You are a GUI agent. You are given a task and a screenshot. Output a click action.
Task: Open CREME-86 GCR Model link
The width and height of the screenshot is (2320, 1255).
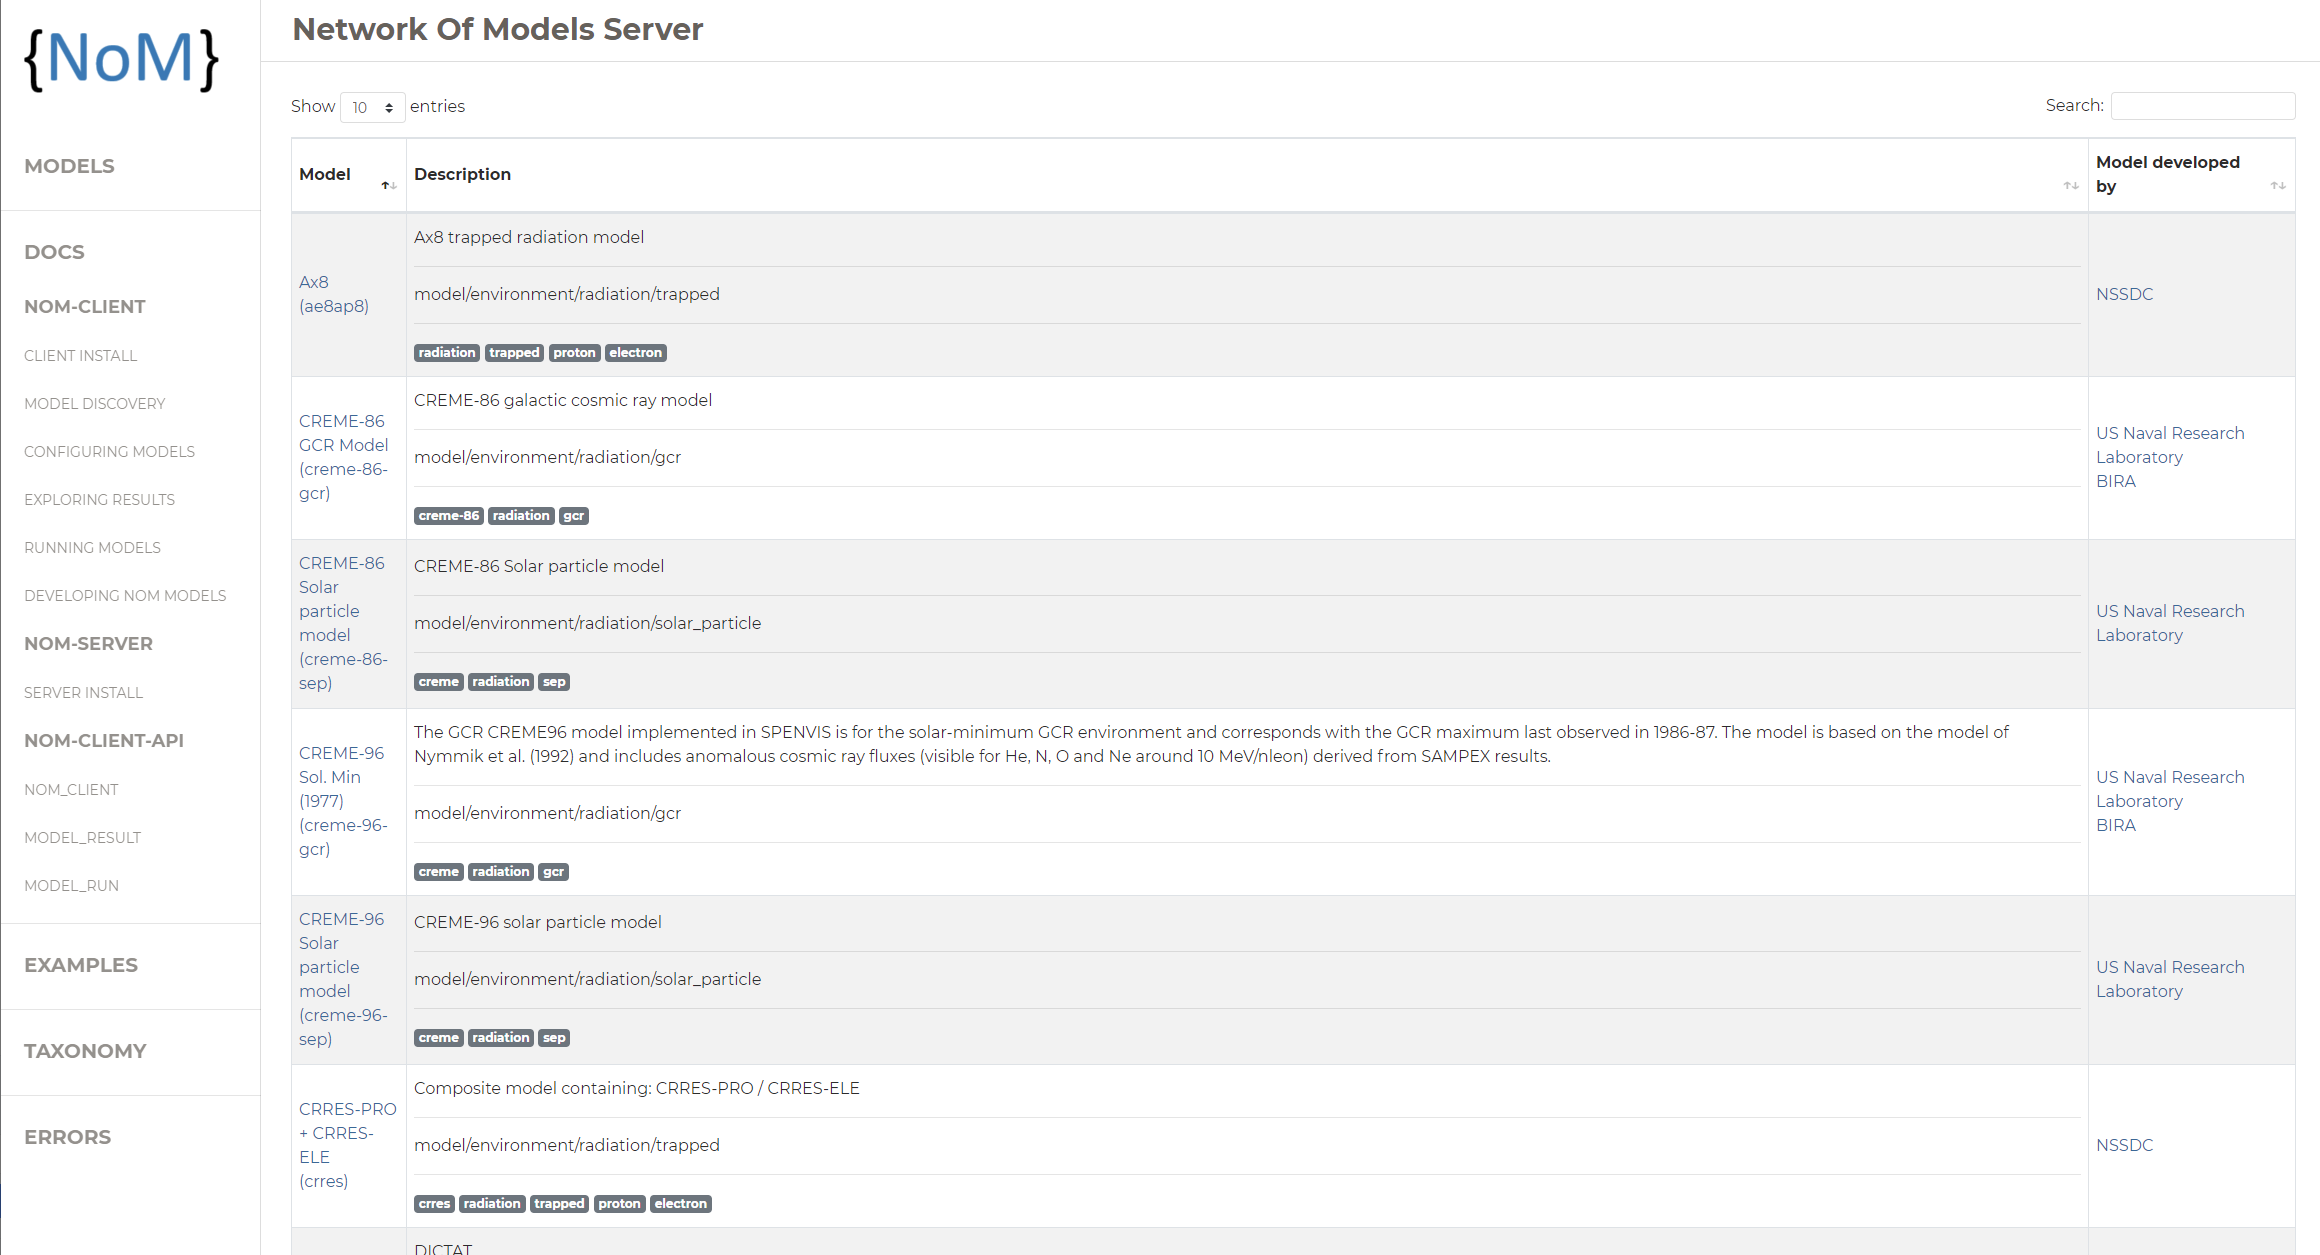[x=343, y=457]
